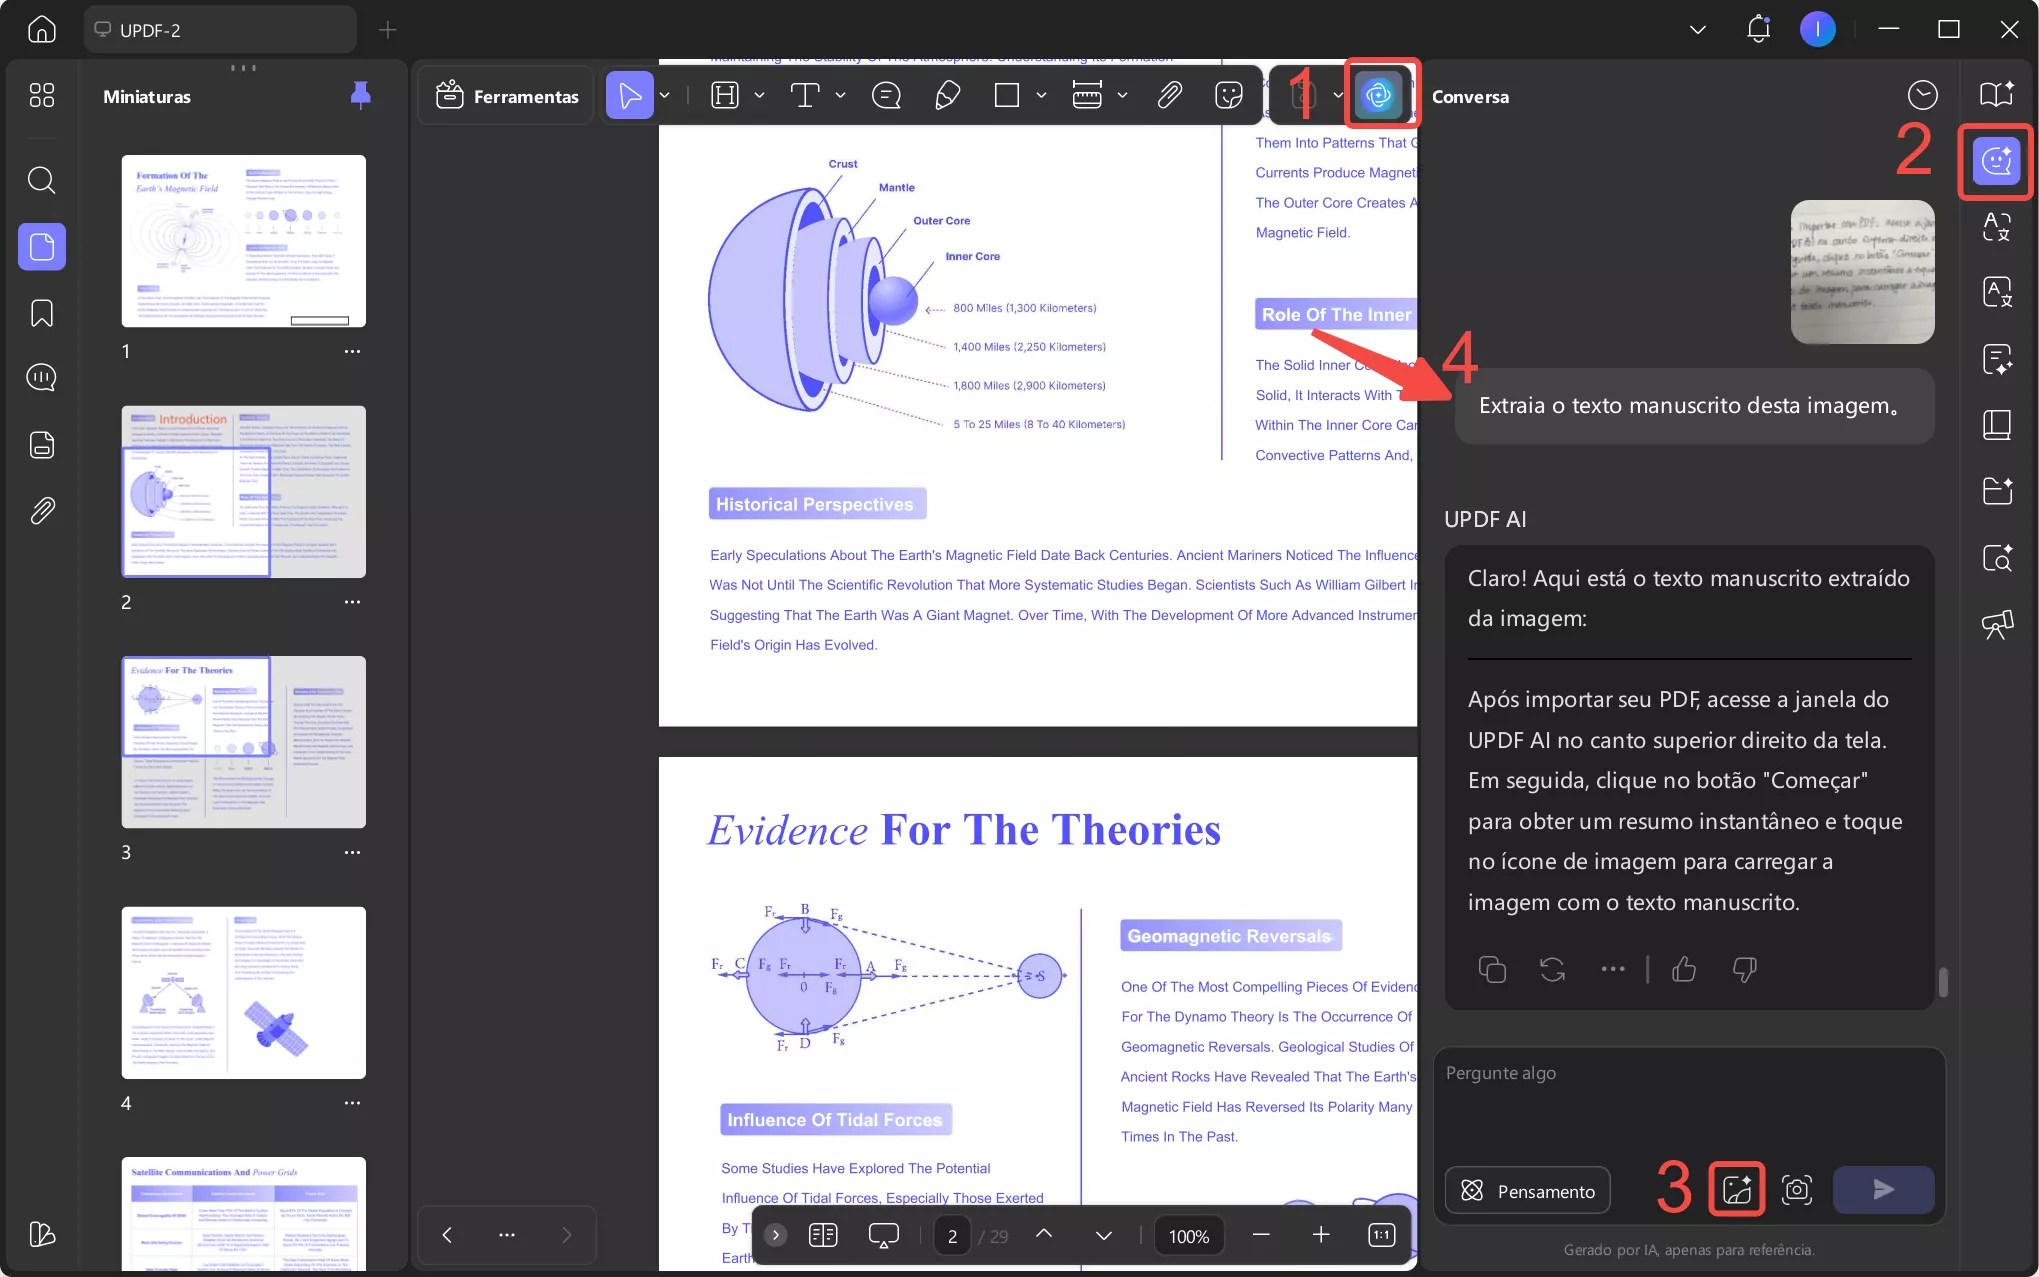Open the 100% zoom level dropdown
The height and width of the screenshot is (1277, 2039).
(1188, 1236)
